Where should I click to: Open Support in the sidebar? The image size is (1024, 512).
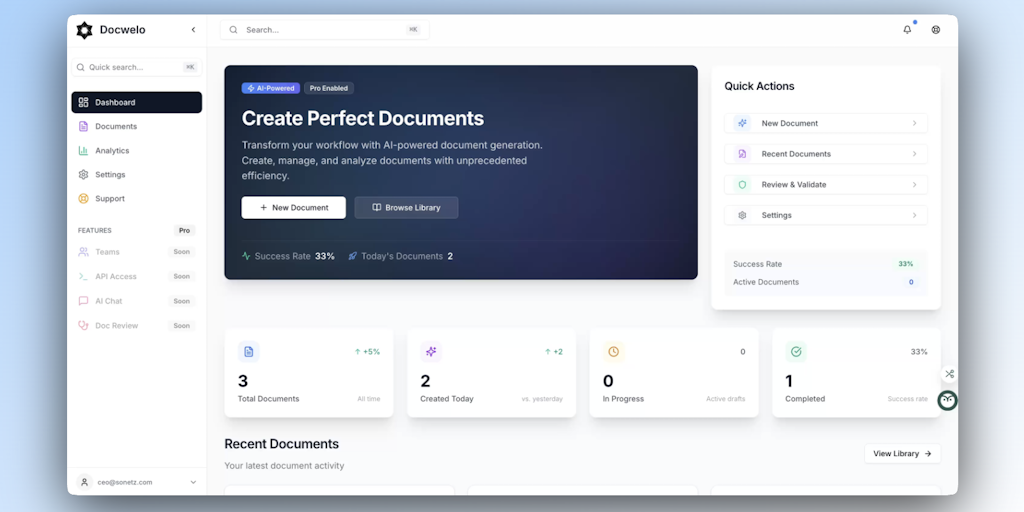tap(136, 199)
